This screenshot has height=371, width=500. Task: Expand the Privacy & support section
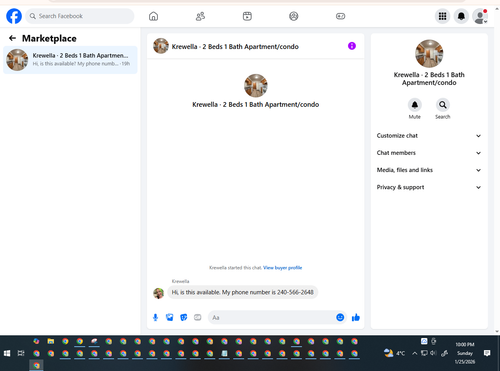(x=429, y=187)
